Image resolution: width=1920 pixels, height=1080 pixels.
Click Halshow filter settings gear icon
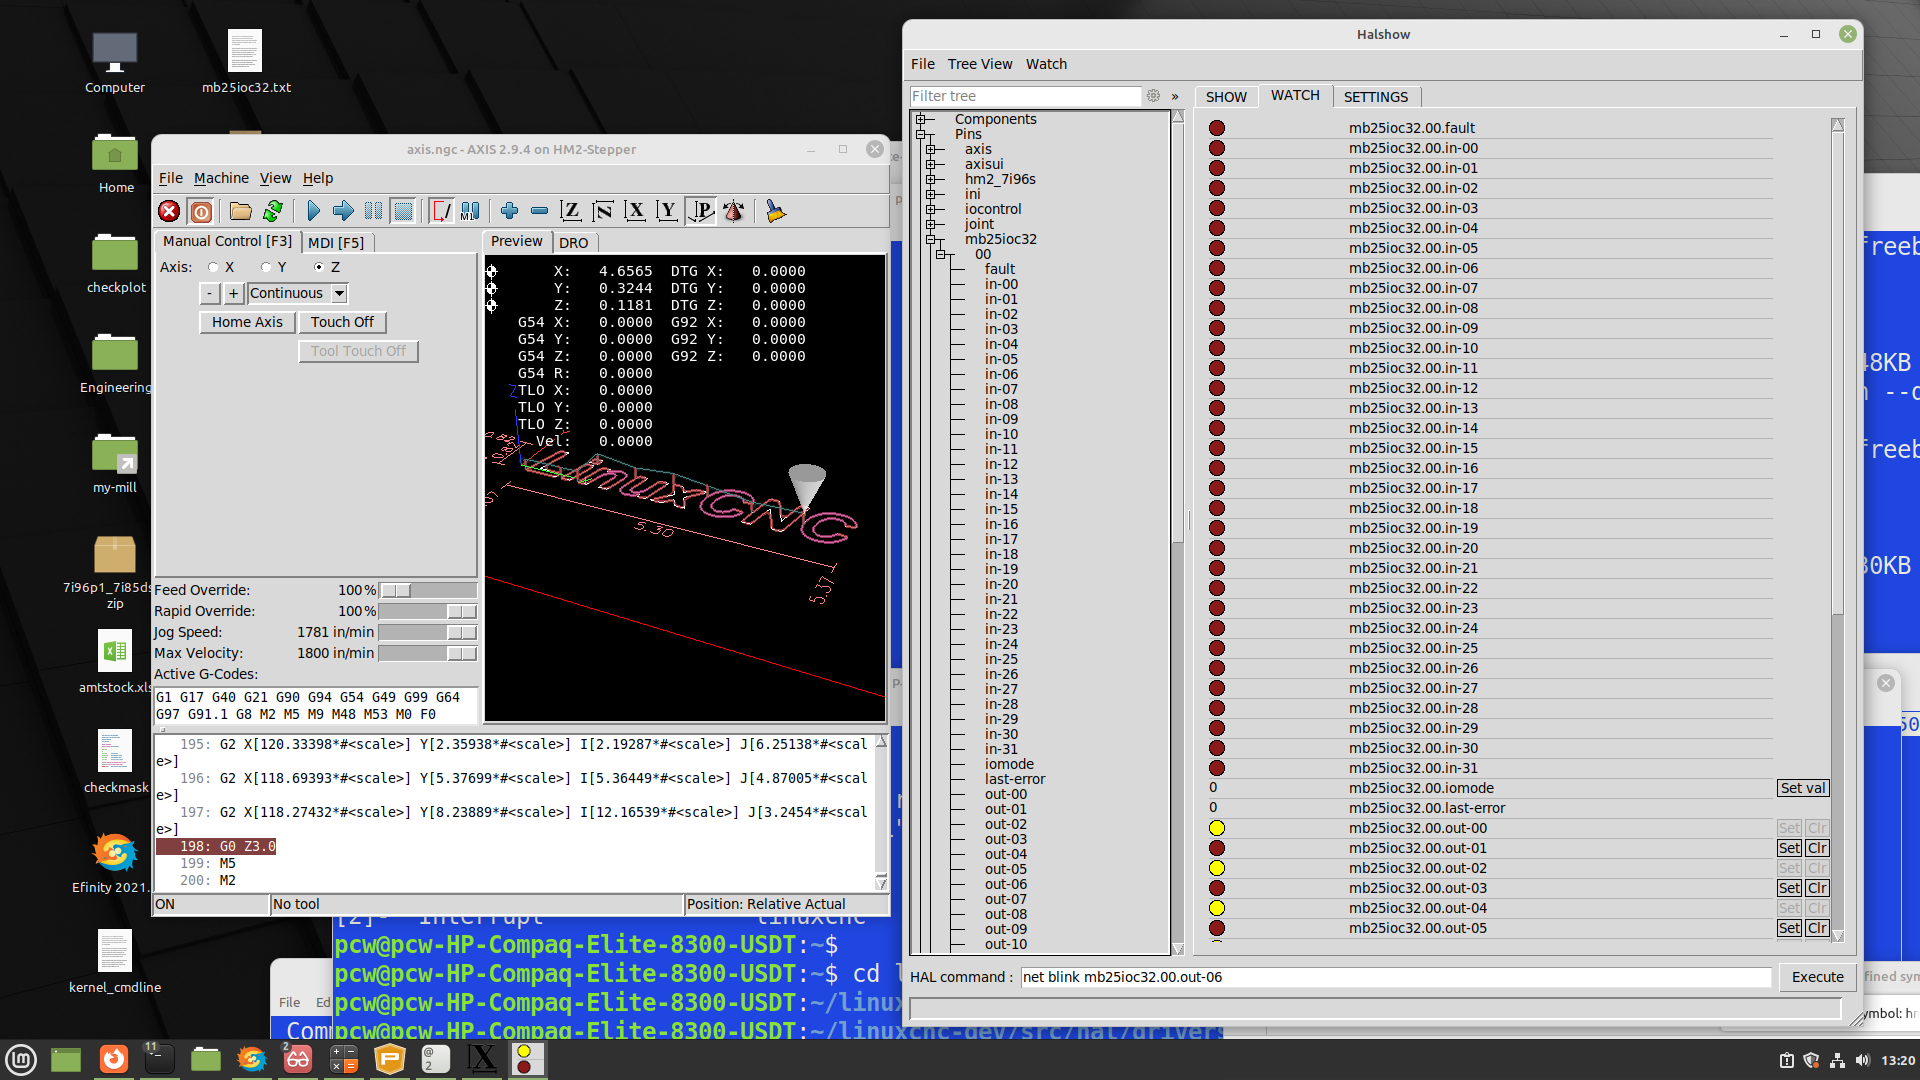[1153, 96]
